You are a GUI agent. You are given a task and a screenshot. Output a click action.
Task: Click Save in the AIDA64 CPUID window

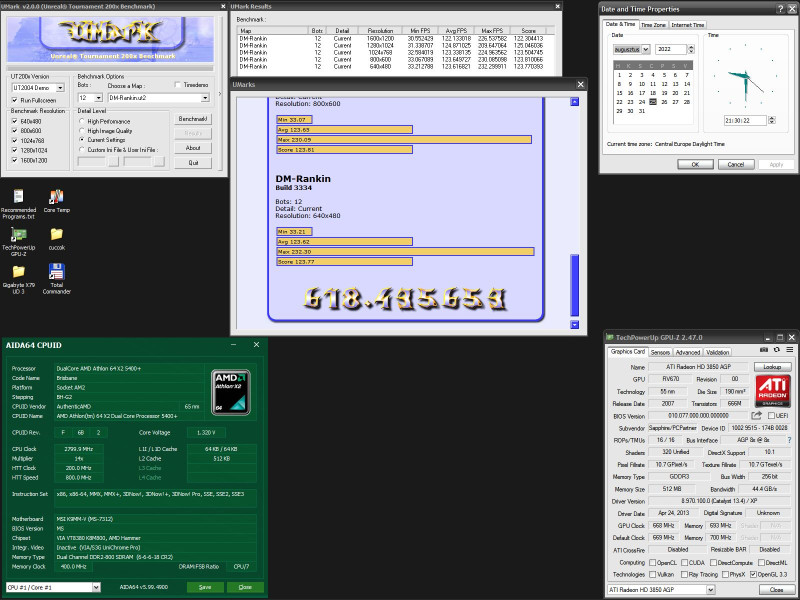point(205,587)
